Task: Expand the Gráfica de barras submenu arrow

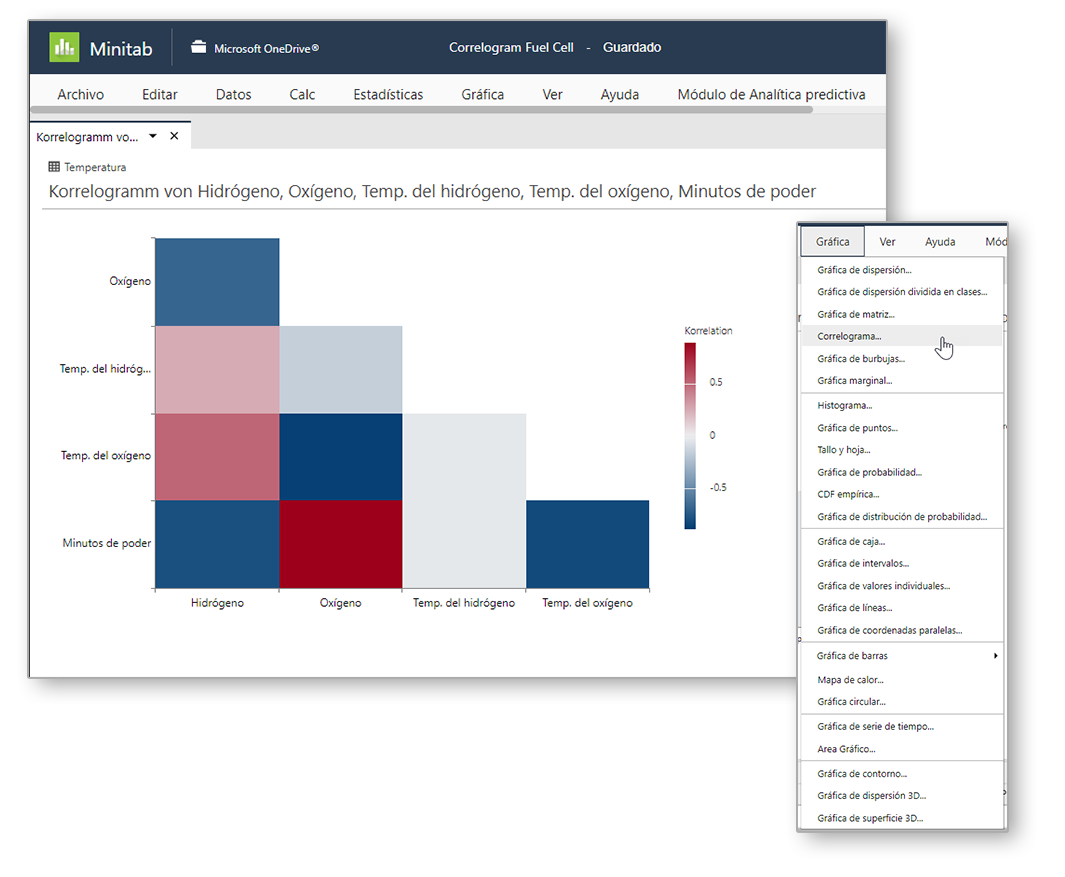Action: pos(994,656)
